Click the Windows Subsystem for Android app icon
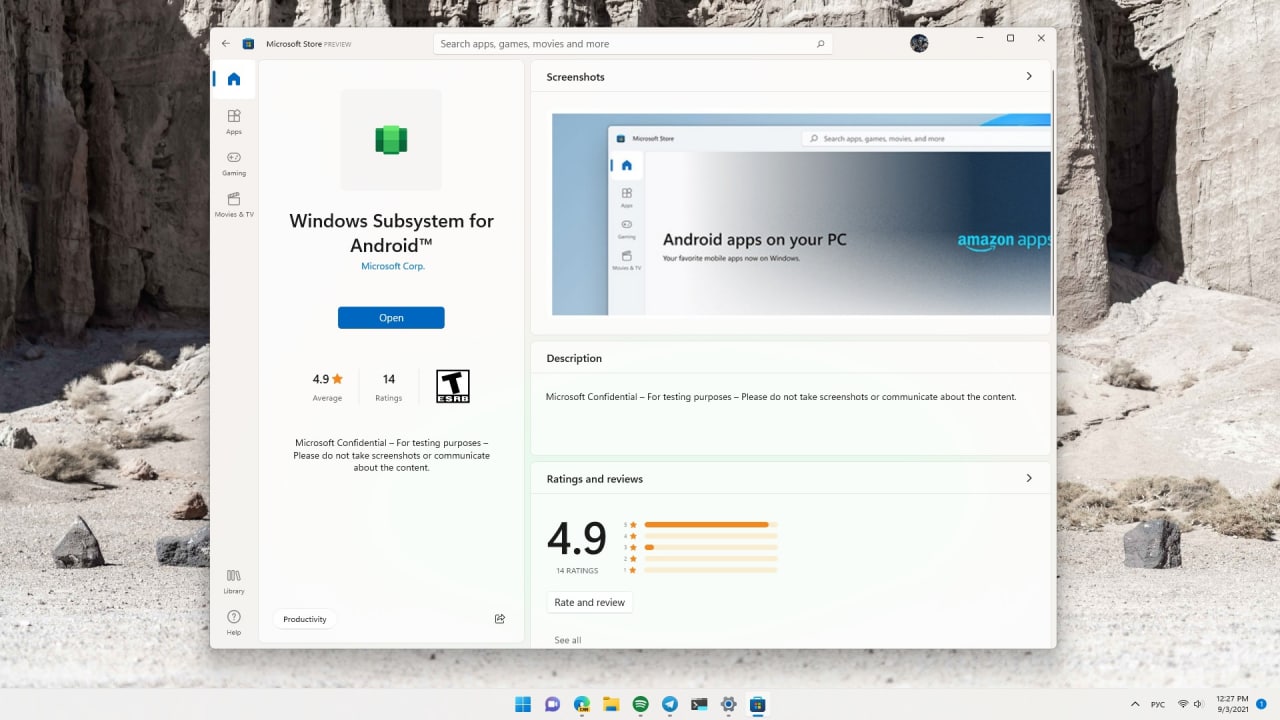This screenshot has height=720, width=1280. [x=391, y=140]
